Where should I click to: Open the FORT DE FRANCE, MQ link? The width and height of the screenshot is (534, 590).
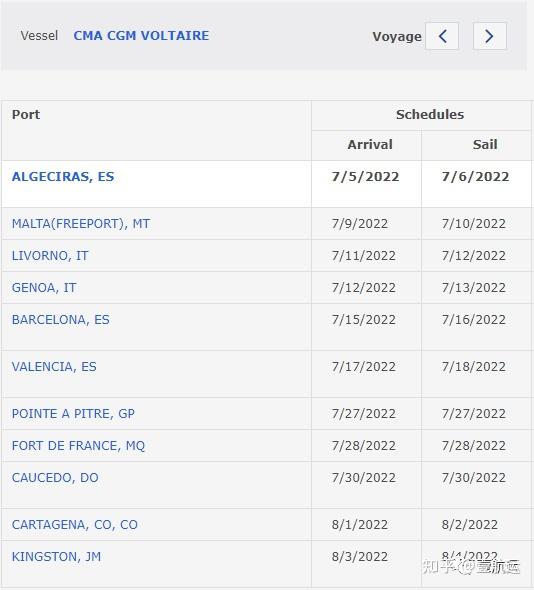(x=78, y=446)
